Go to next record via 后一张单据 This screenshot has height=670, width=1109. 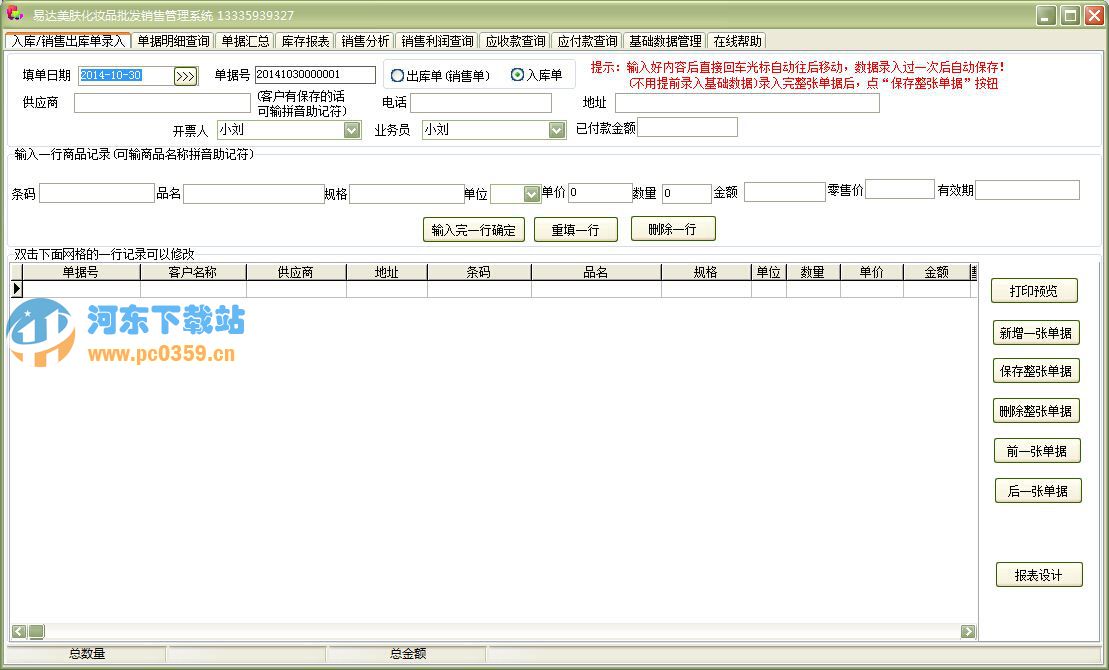click(x=1036, y=490)
